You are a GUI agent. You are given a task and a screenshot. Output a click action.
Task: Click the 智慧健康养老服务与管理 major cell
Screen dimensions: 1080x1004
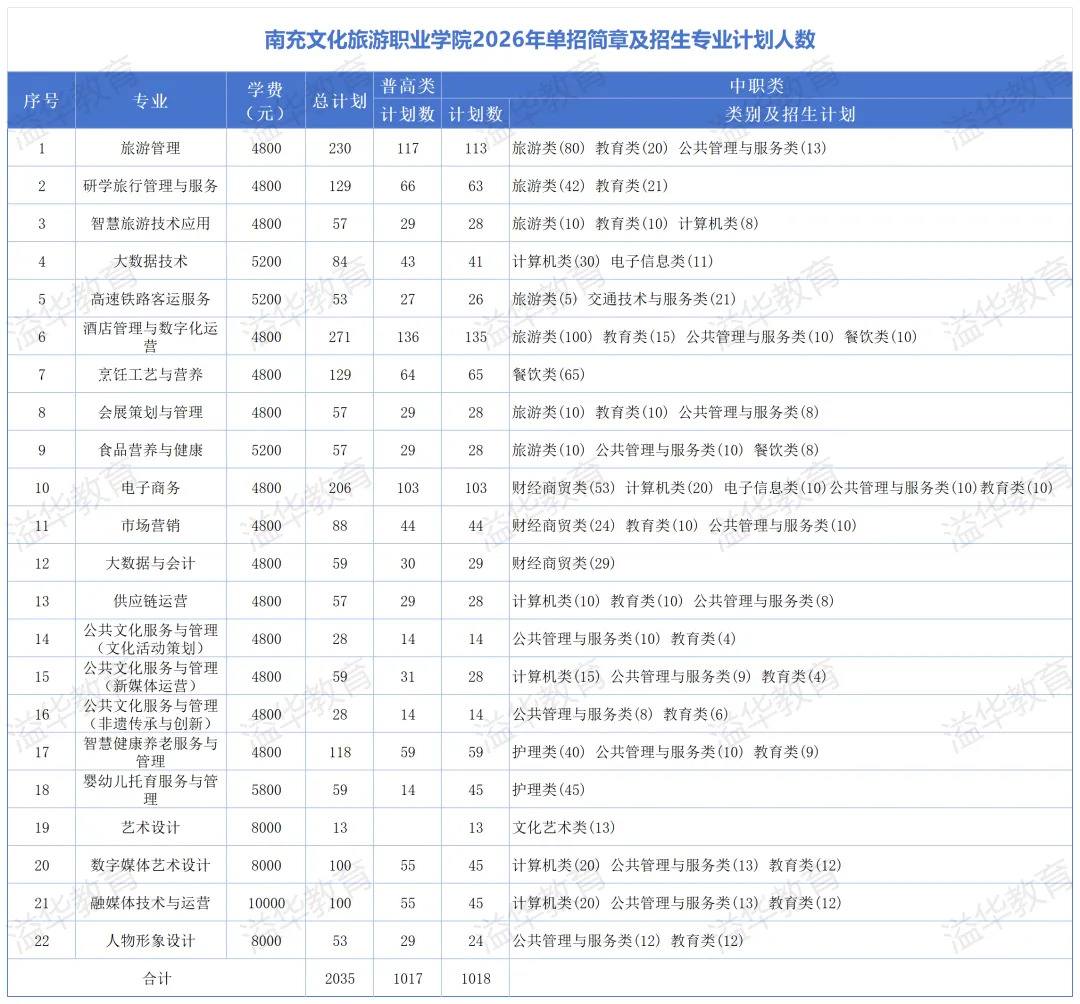(x=151, y=752)
